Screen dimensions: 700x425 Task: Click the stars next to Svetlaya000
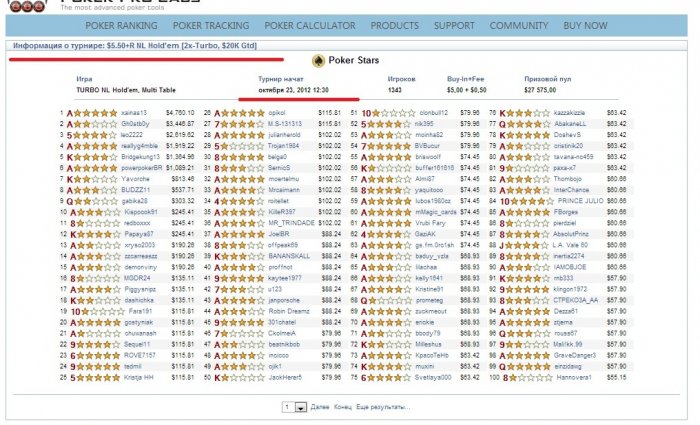tap(389, 378)
